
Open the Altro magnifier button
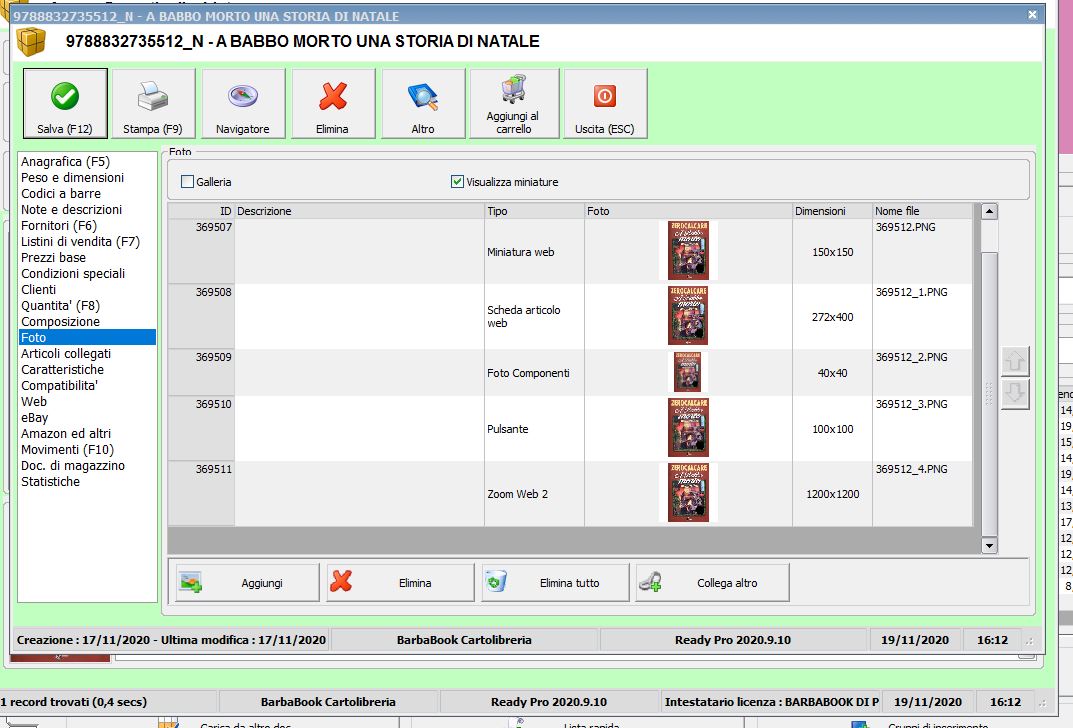click(423, 103)
